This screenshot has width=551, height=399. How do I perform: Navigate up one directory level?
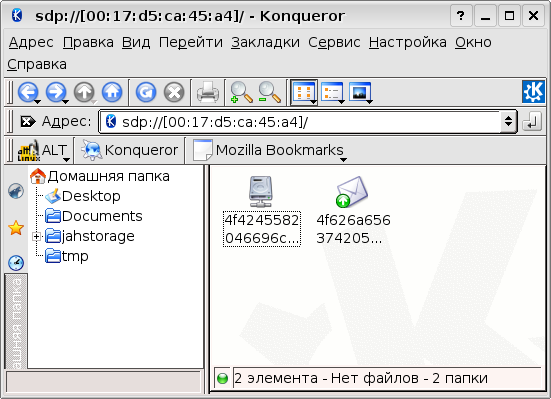(84, 92)
